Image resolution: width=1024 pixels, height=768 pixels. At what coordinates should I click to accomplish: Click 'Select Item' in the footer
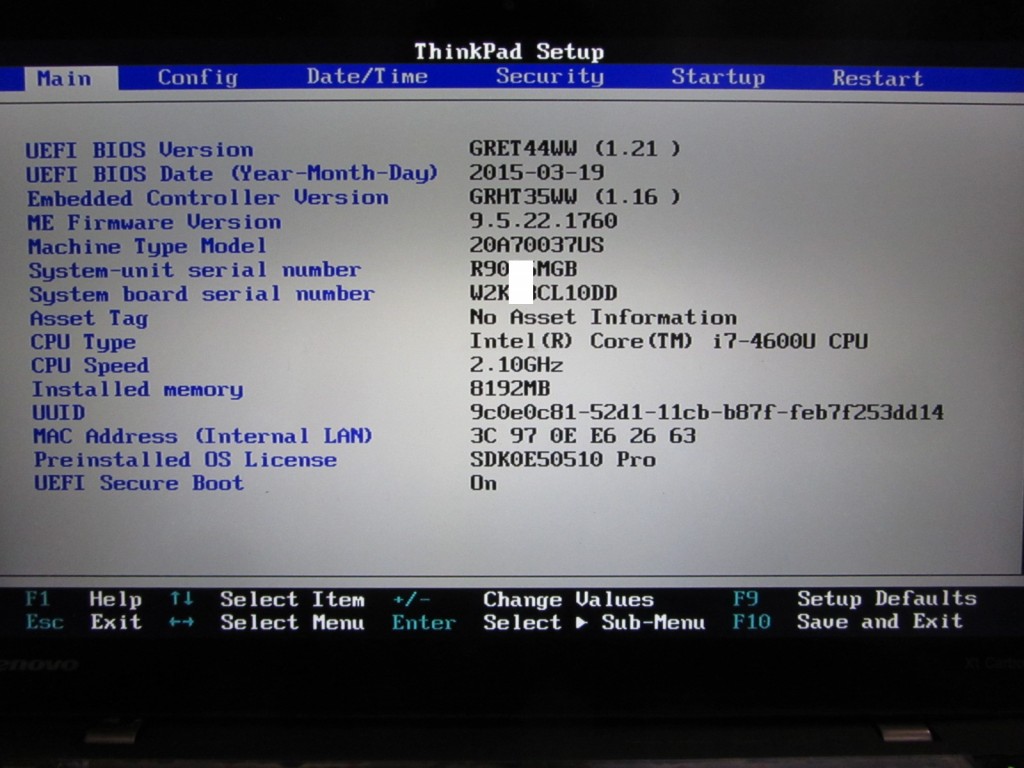pyautogui.click(x=293, y=599)
